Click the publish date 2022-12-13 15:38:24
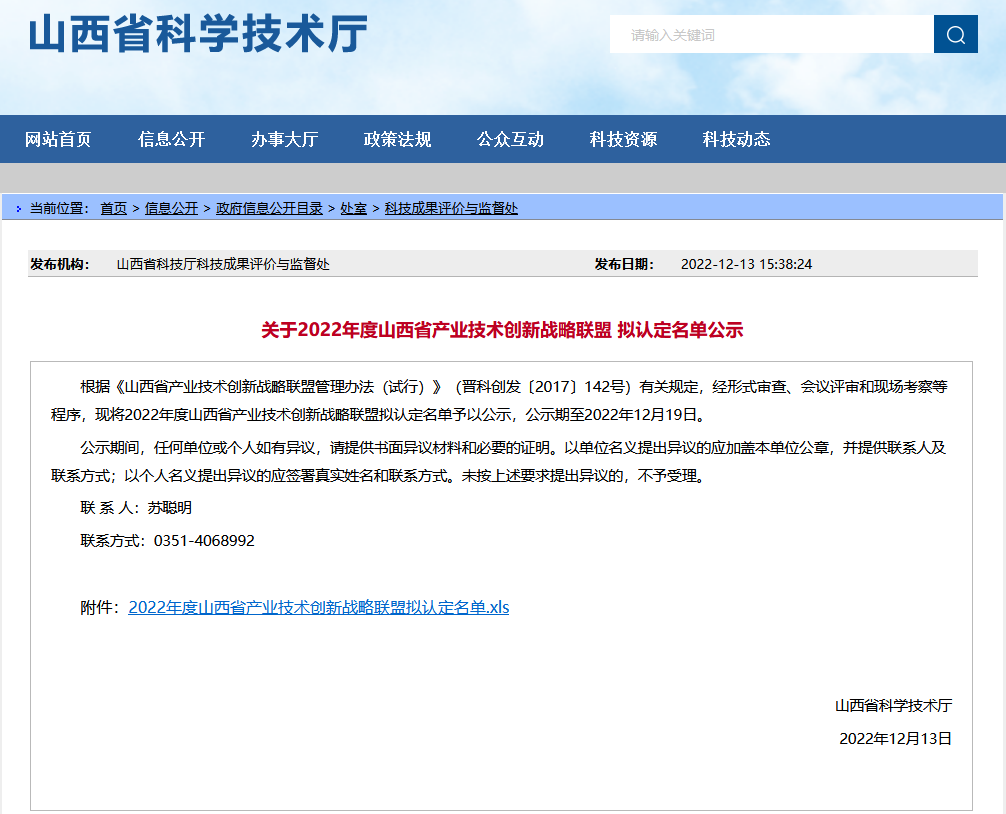This screenshot has width=1006, height=814. click(746, 264)
